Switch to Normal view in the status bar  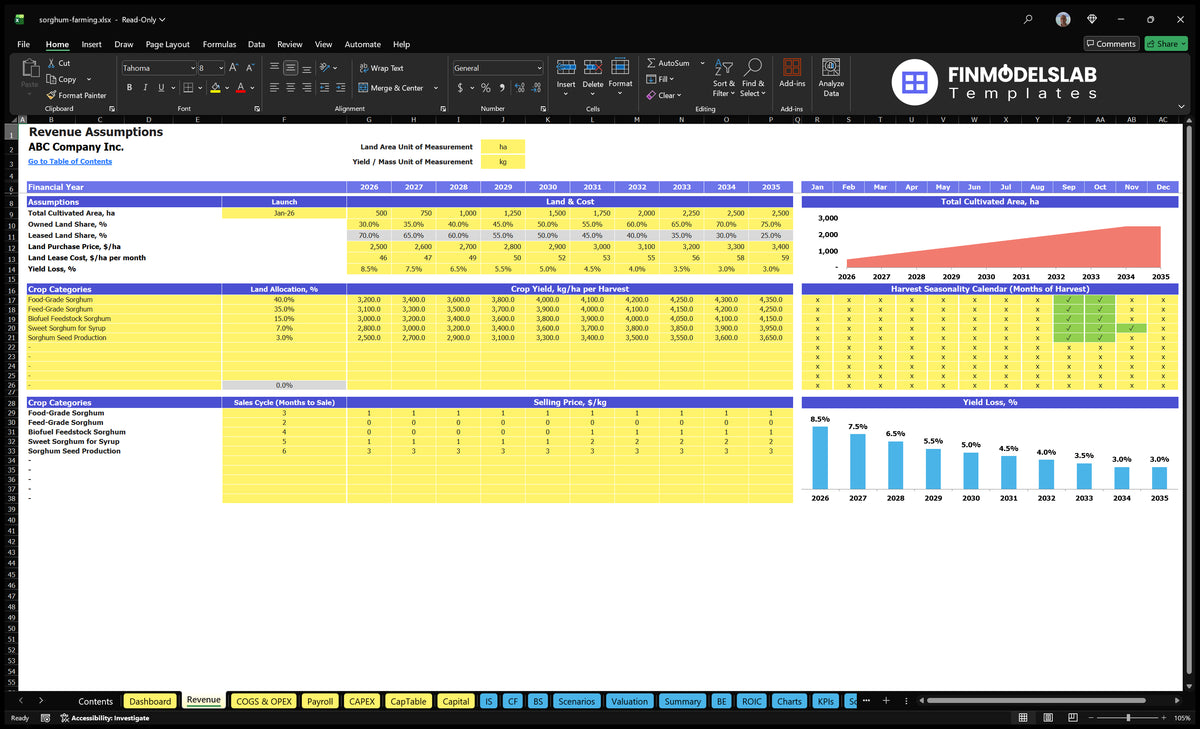[x=1023, y=718]
